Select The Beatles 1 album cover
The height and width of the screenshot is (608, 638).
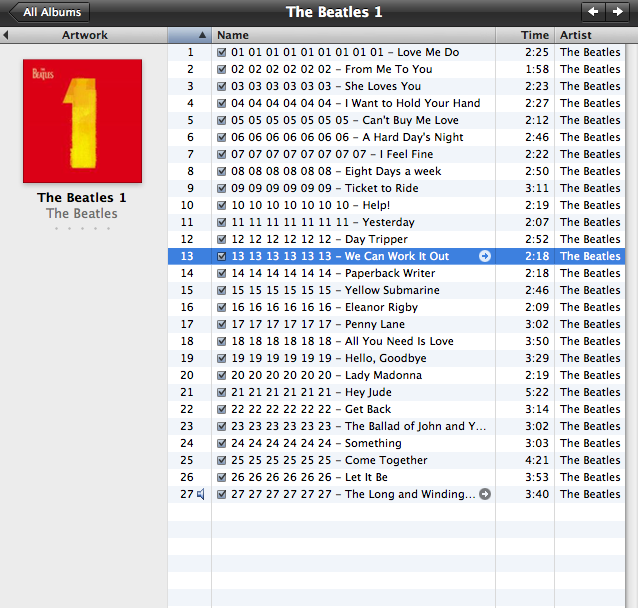83,121
